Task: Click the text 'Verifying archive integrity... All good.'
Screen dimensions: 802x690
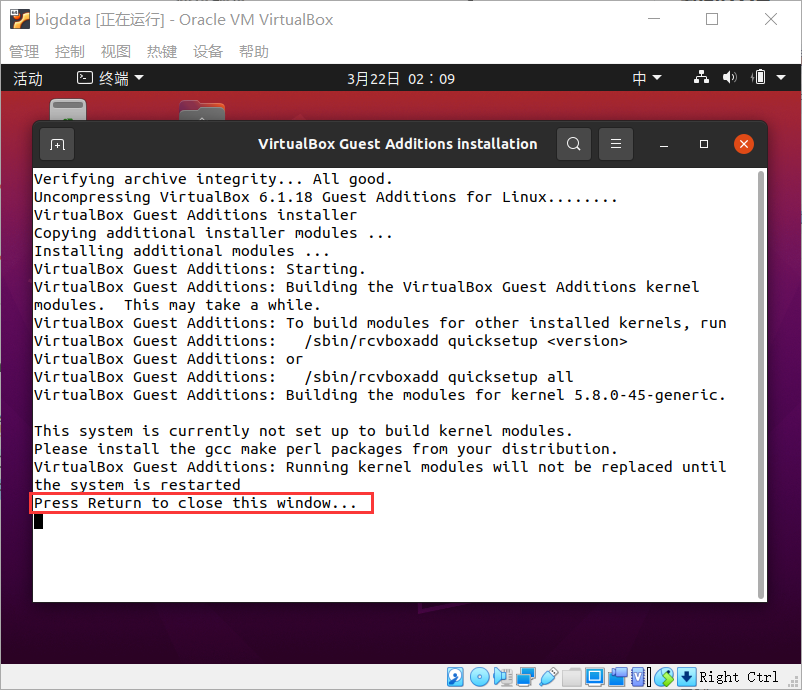Action: coord(213,180)
